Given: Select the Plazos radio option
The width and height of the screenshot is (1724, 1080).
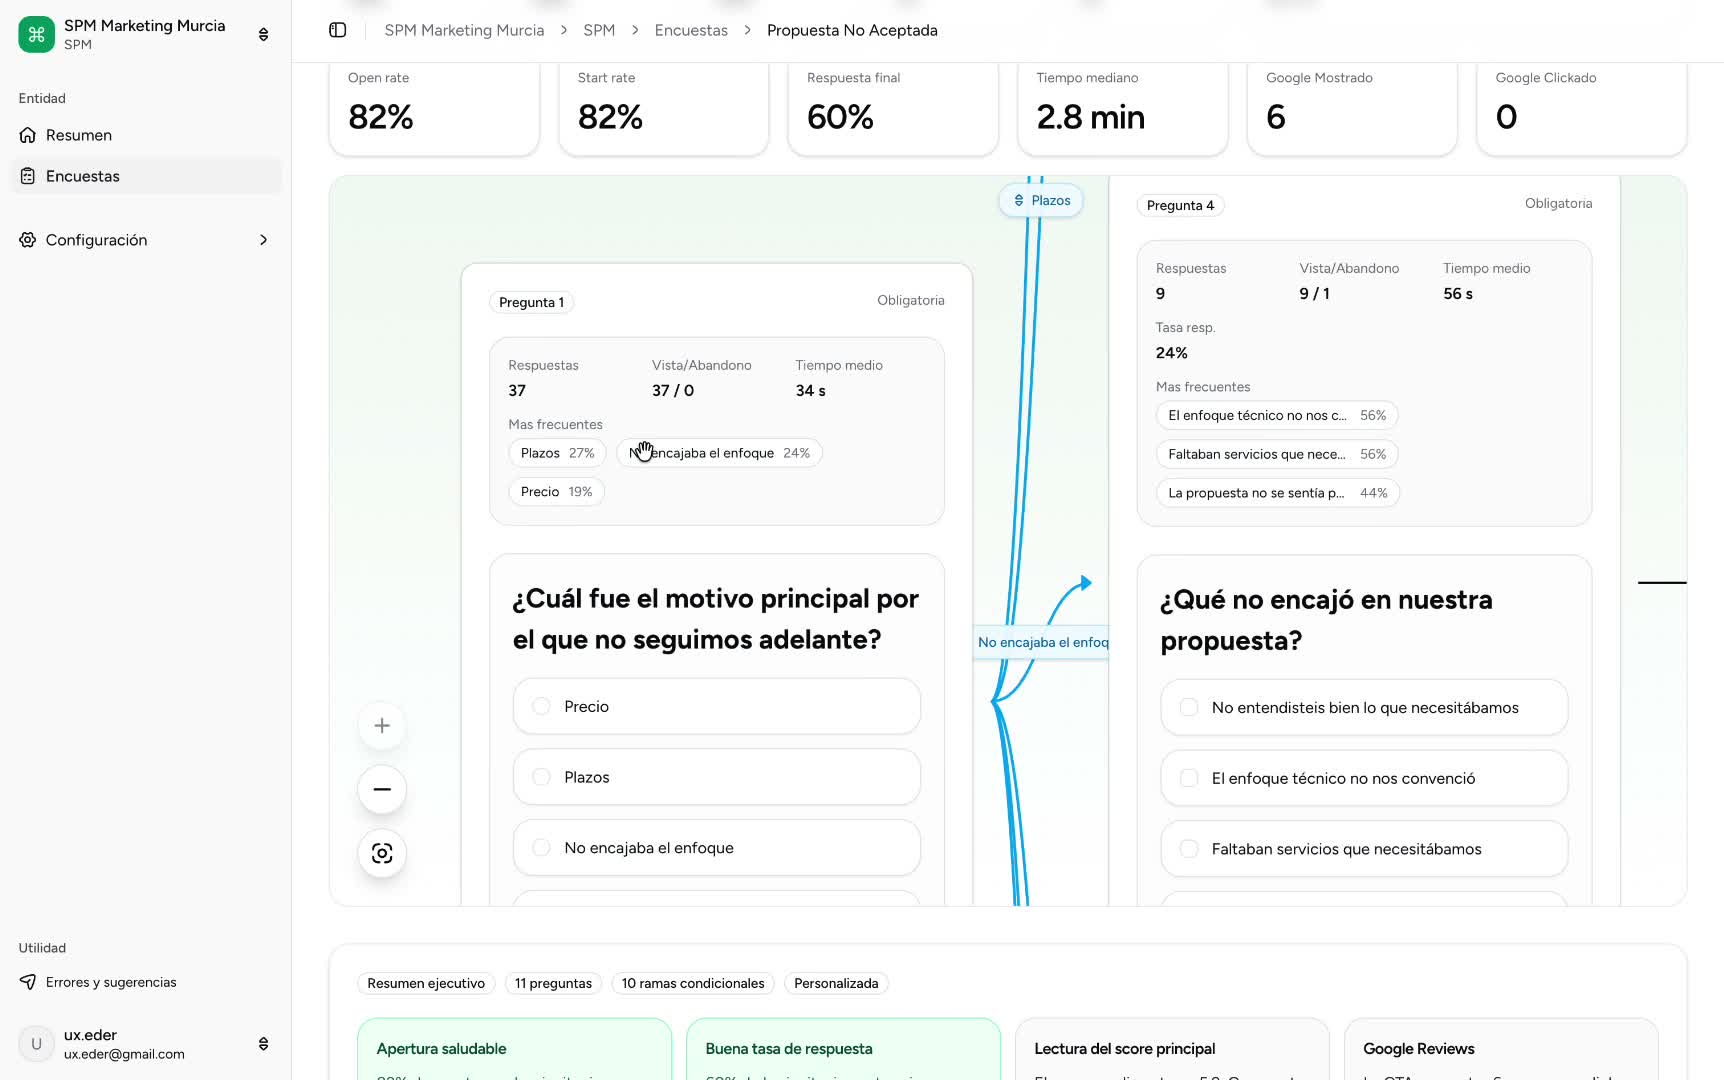Looking at the screenshot, I should point(541,777).
